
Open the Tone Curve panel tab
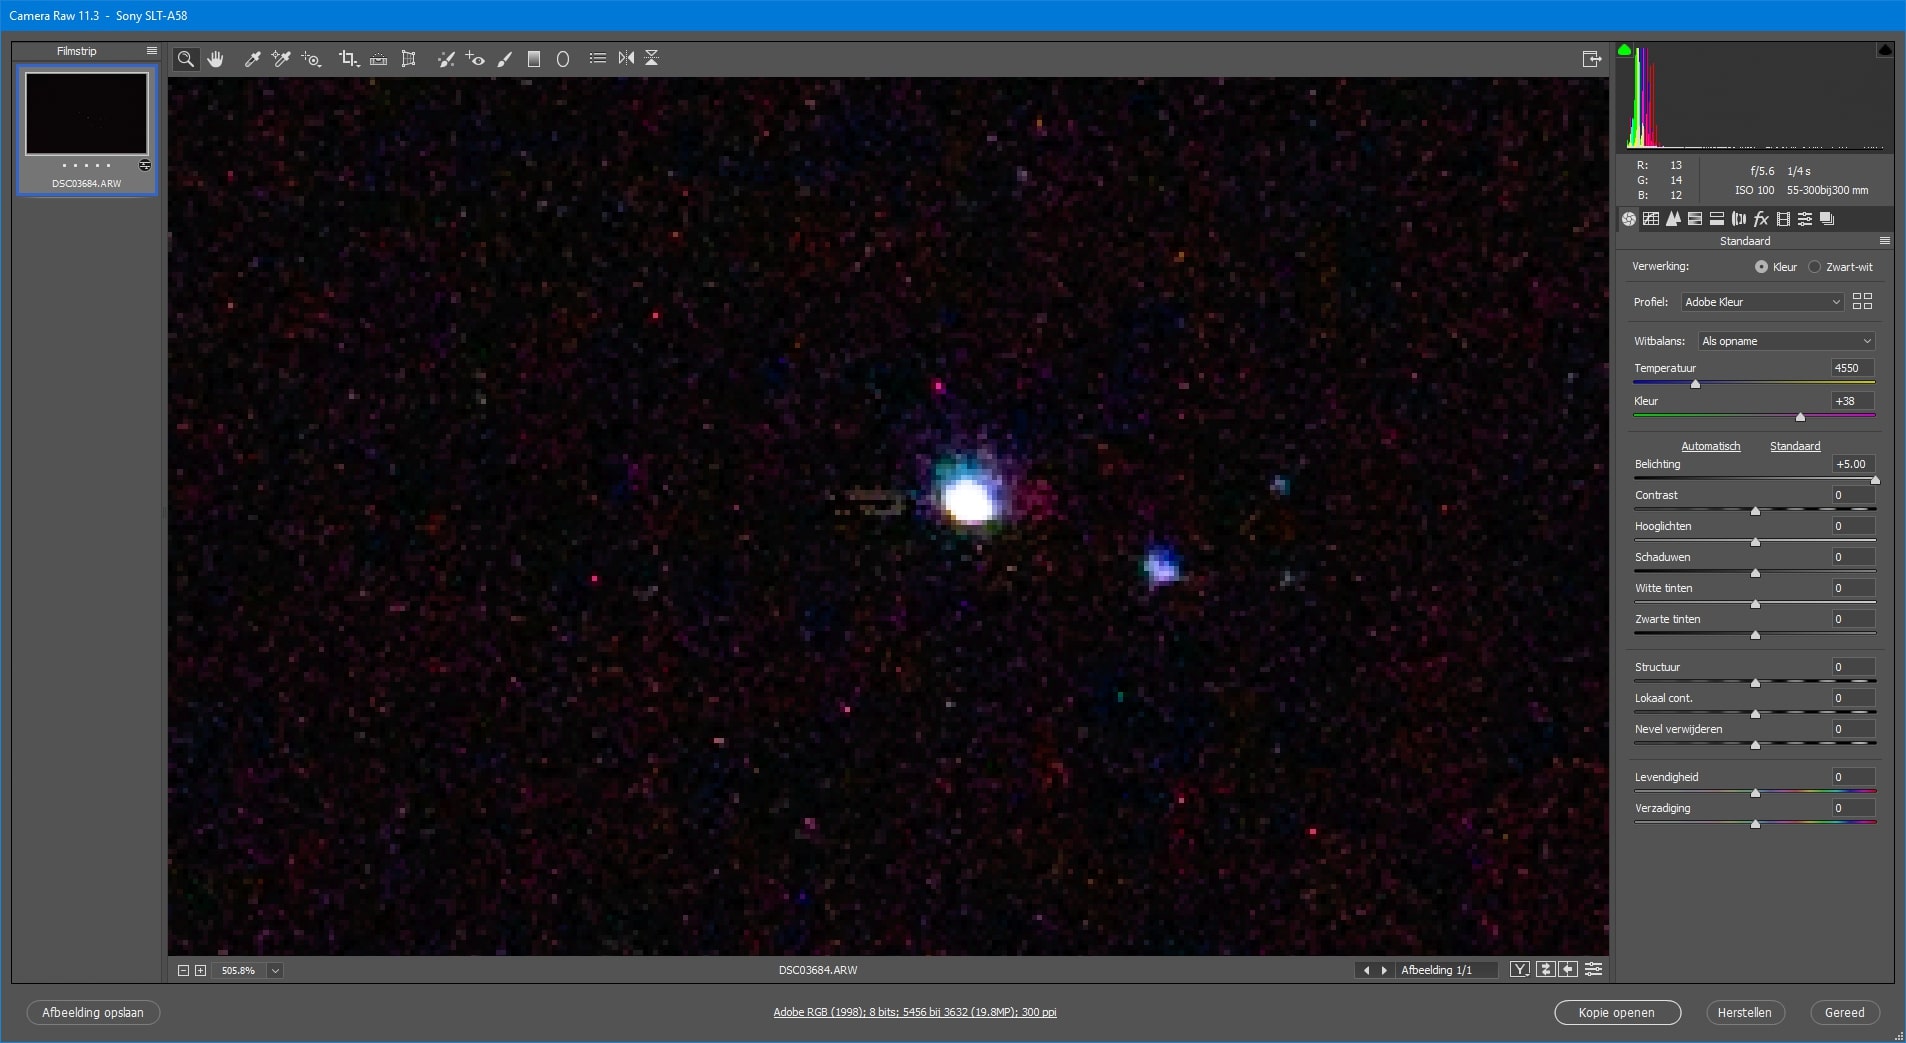pyautogui.click(x=1651, y=219)
